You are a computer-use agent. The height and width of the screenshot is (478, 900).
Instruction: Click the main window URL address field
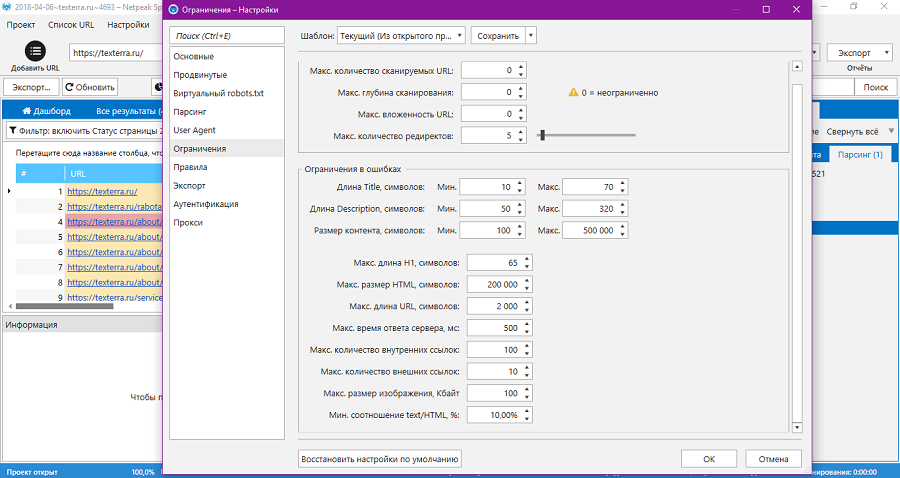click(x=117, y=53)
